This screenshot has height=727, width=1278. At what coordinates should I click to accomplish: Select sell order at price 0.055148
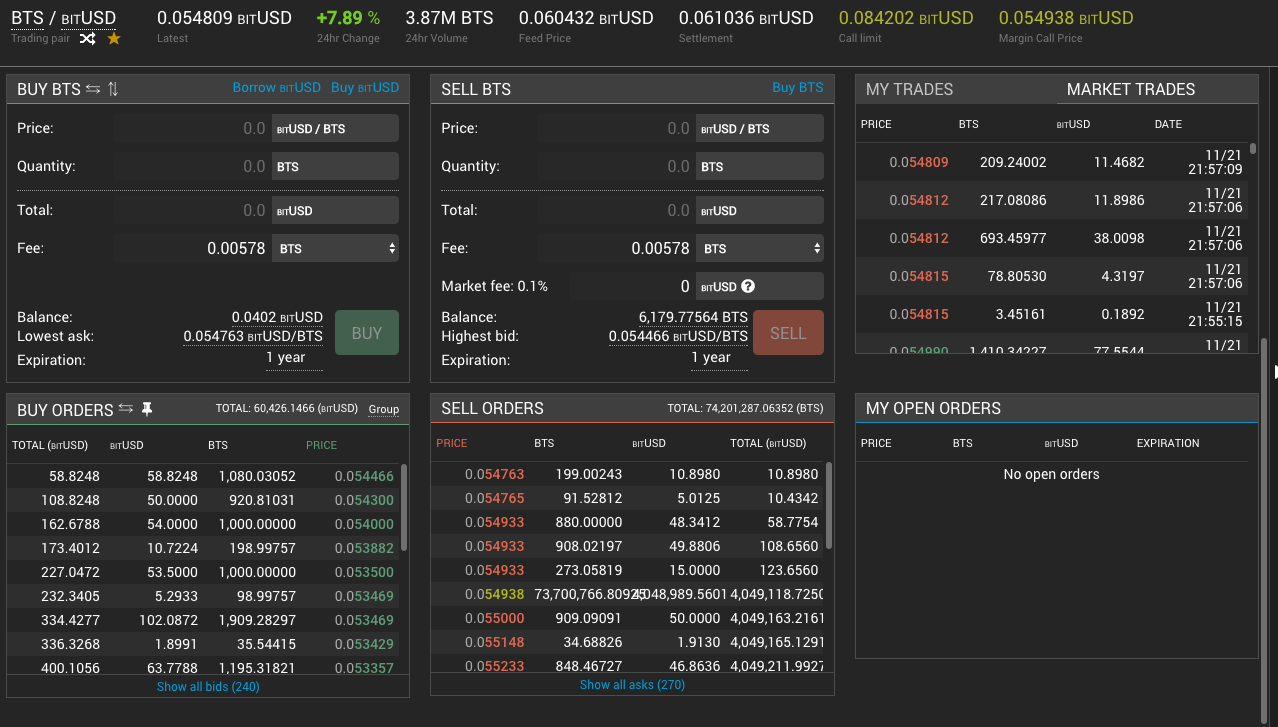(628, 642)
